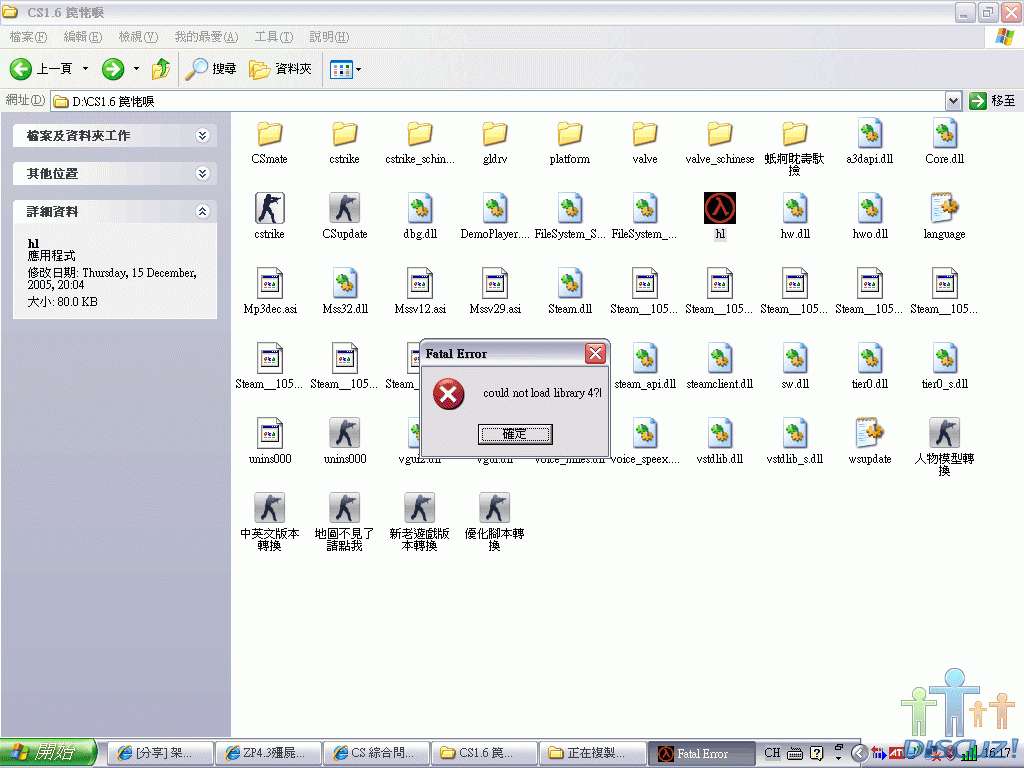Select the 中英文版本轉換 shortcut icon
Screen dimensions: 1024x768
click(x=269, y=508)
